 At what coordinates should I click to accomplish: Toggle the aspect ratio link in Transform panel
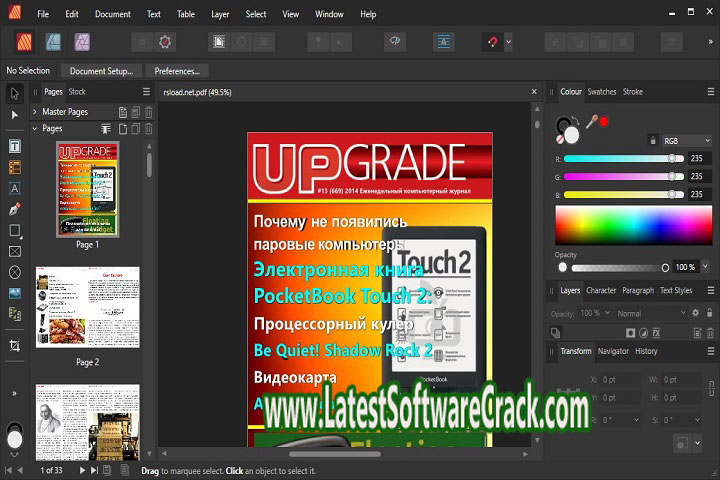[711, 388]
